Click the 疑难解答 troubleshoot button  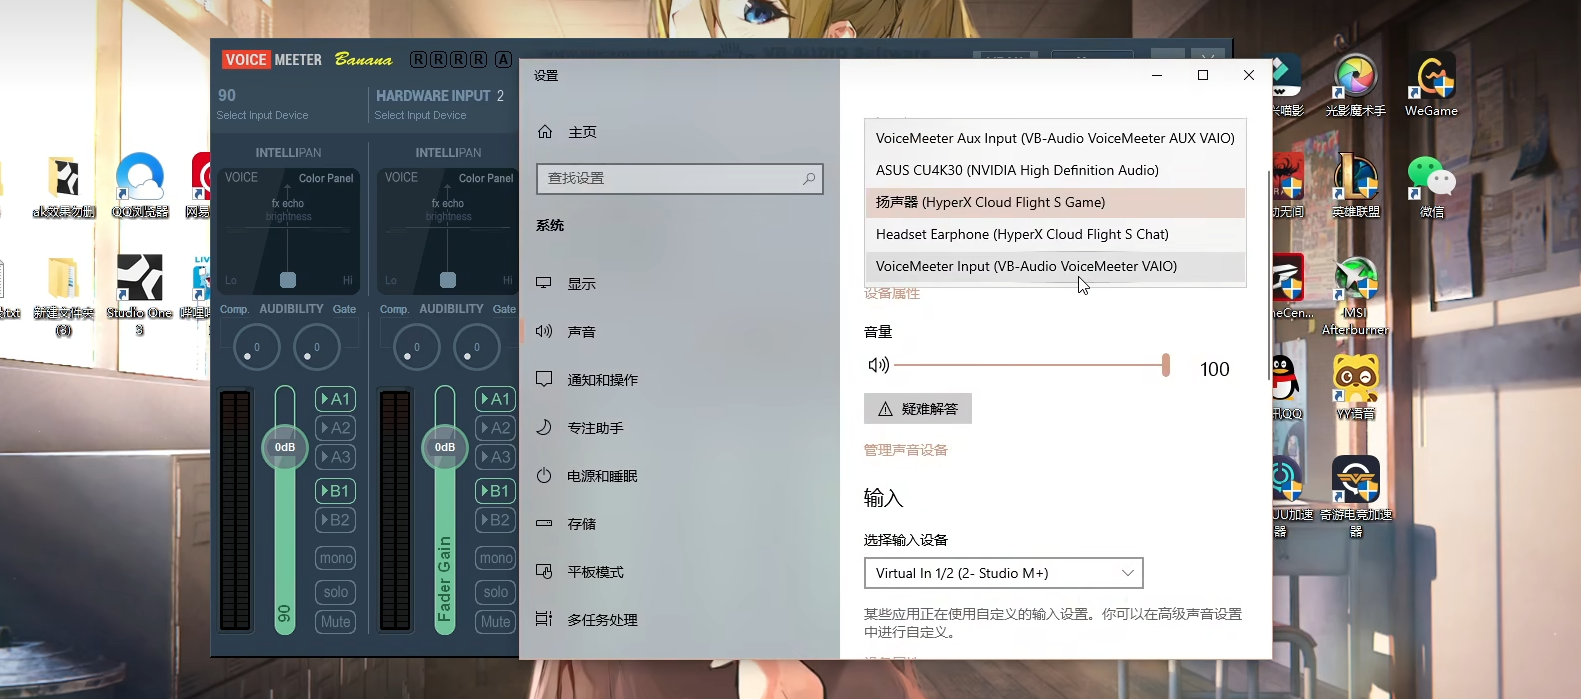[918, 408]
